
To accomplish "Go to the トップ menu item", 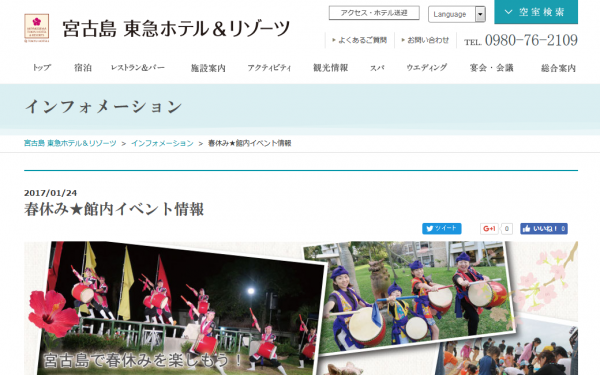I will [42, 68].
